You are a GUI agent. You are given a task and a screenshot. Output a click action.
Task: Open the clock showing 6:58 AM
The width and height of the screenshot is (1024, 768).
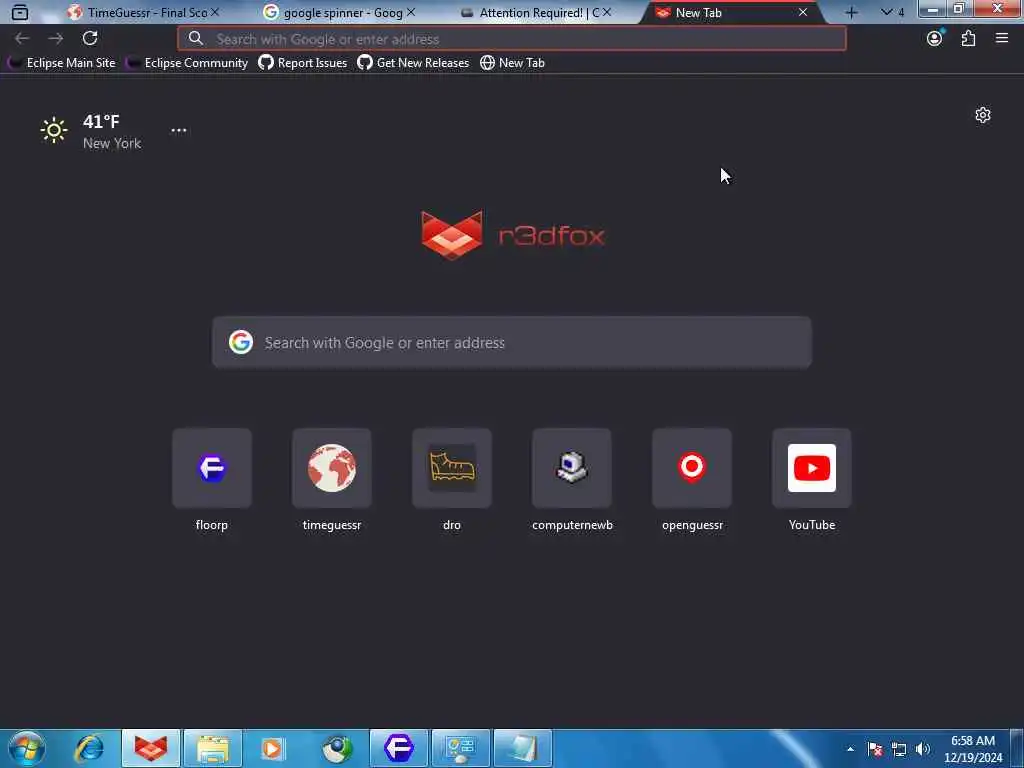coord(973,749)
